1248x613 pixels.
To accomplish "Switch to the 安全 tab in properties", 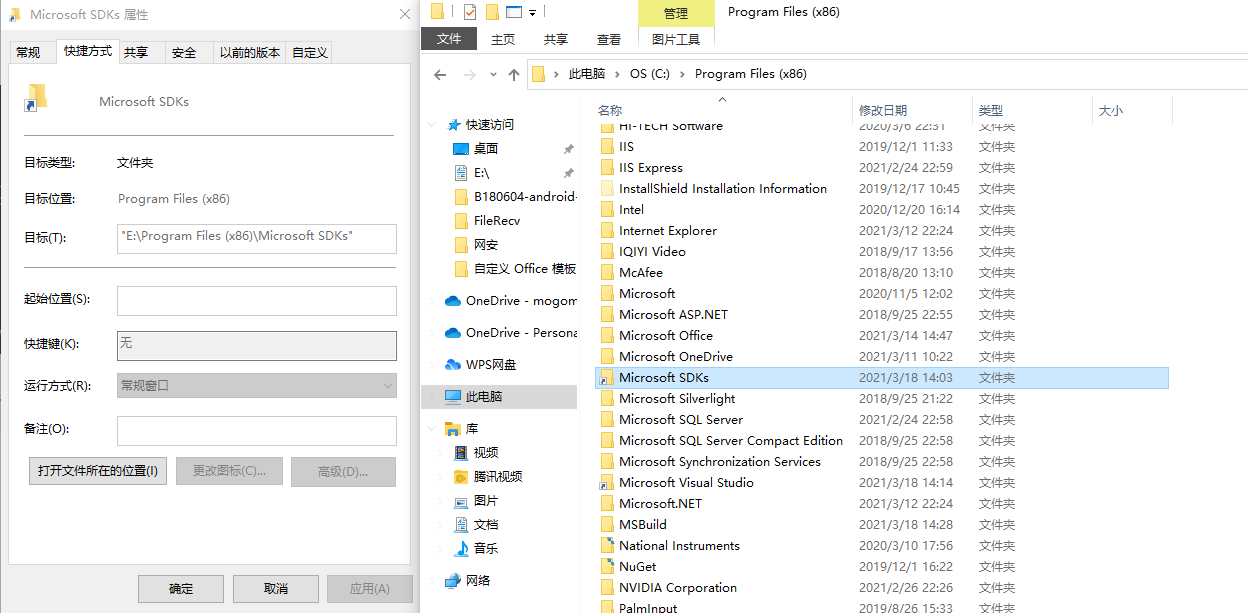I will pyautogui.click(x=184, y=51).
